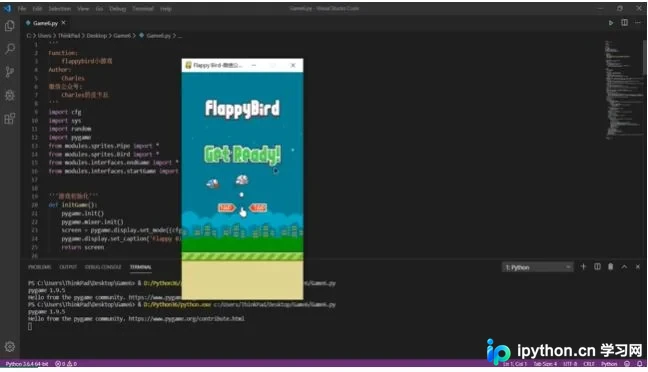Click the right red arrow in FlappyBird game
The image size is (648, 372).
[x=258, y=207]
